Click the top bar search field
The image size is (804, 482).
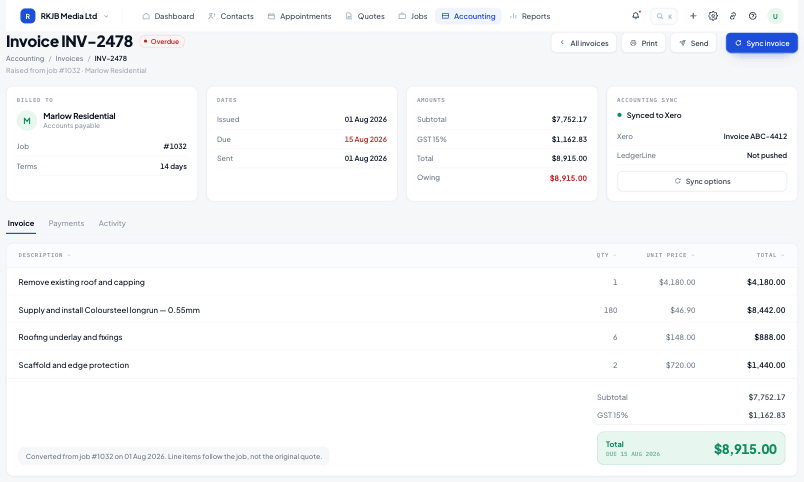pos(664,16)
